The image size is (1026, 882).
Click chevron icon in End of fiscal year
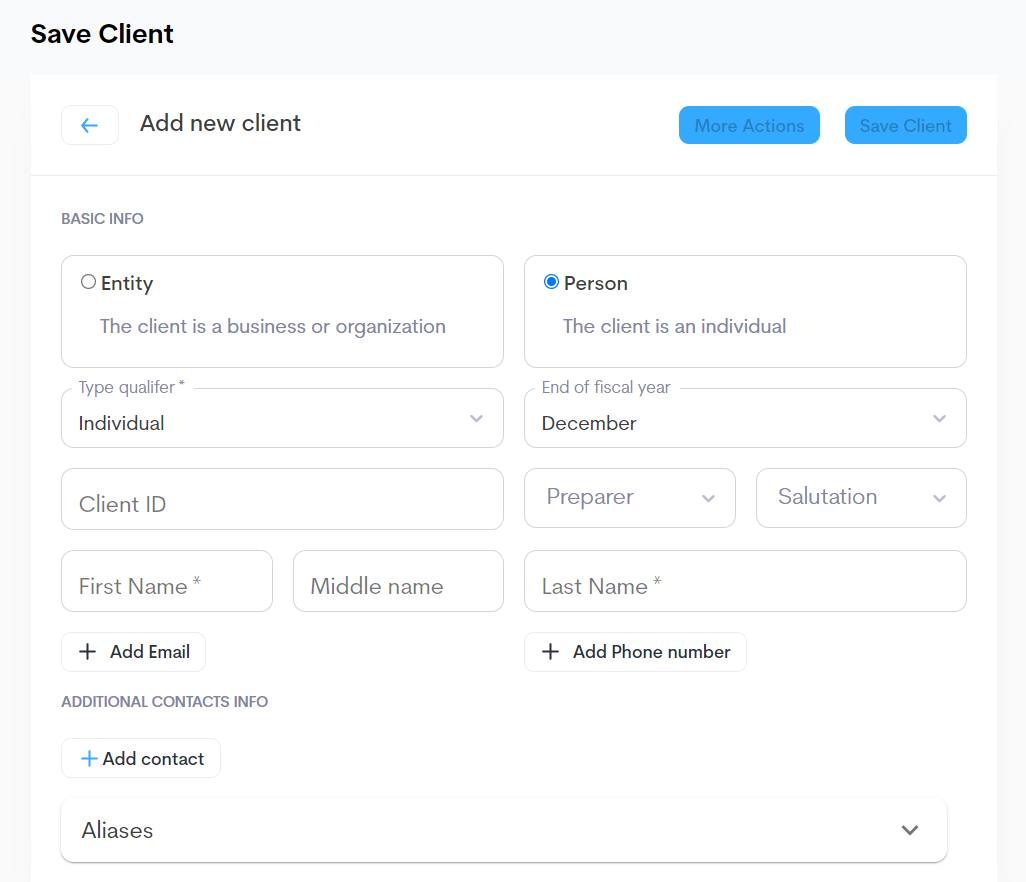pyautogui.click(x=939, y=419)
